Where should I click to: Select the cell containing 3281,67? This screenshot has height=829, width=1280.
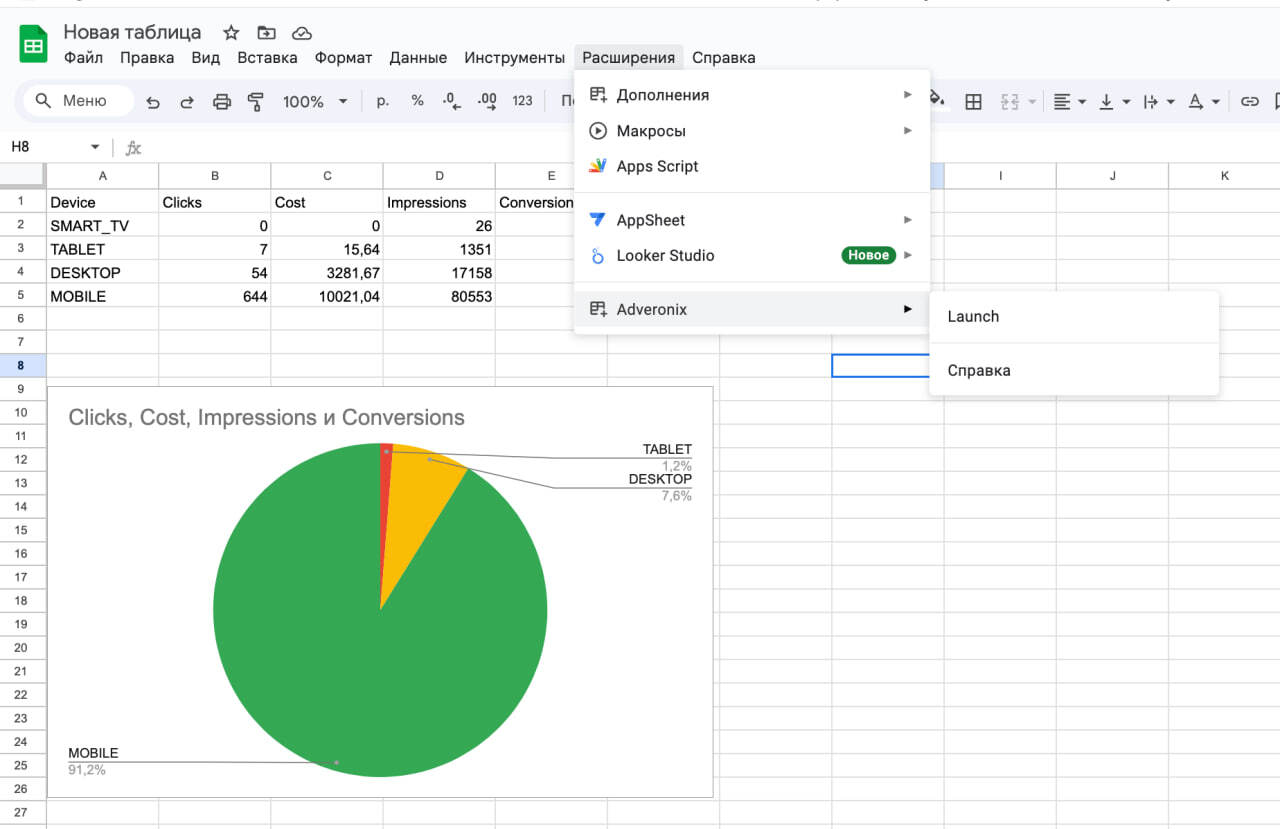pos(327,273)
